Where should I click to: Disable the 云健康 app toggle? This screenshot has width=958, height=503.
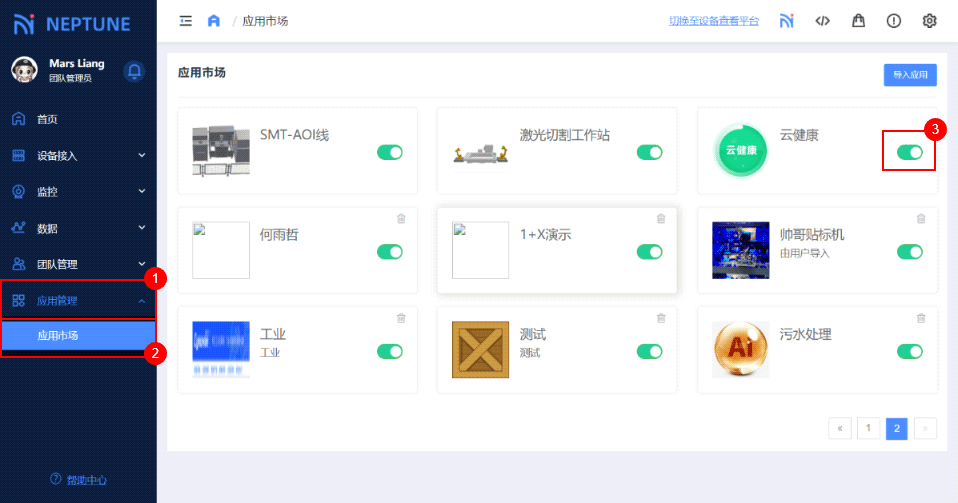909,152
